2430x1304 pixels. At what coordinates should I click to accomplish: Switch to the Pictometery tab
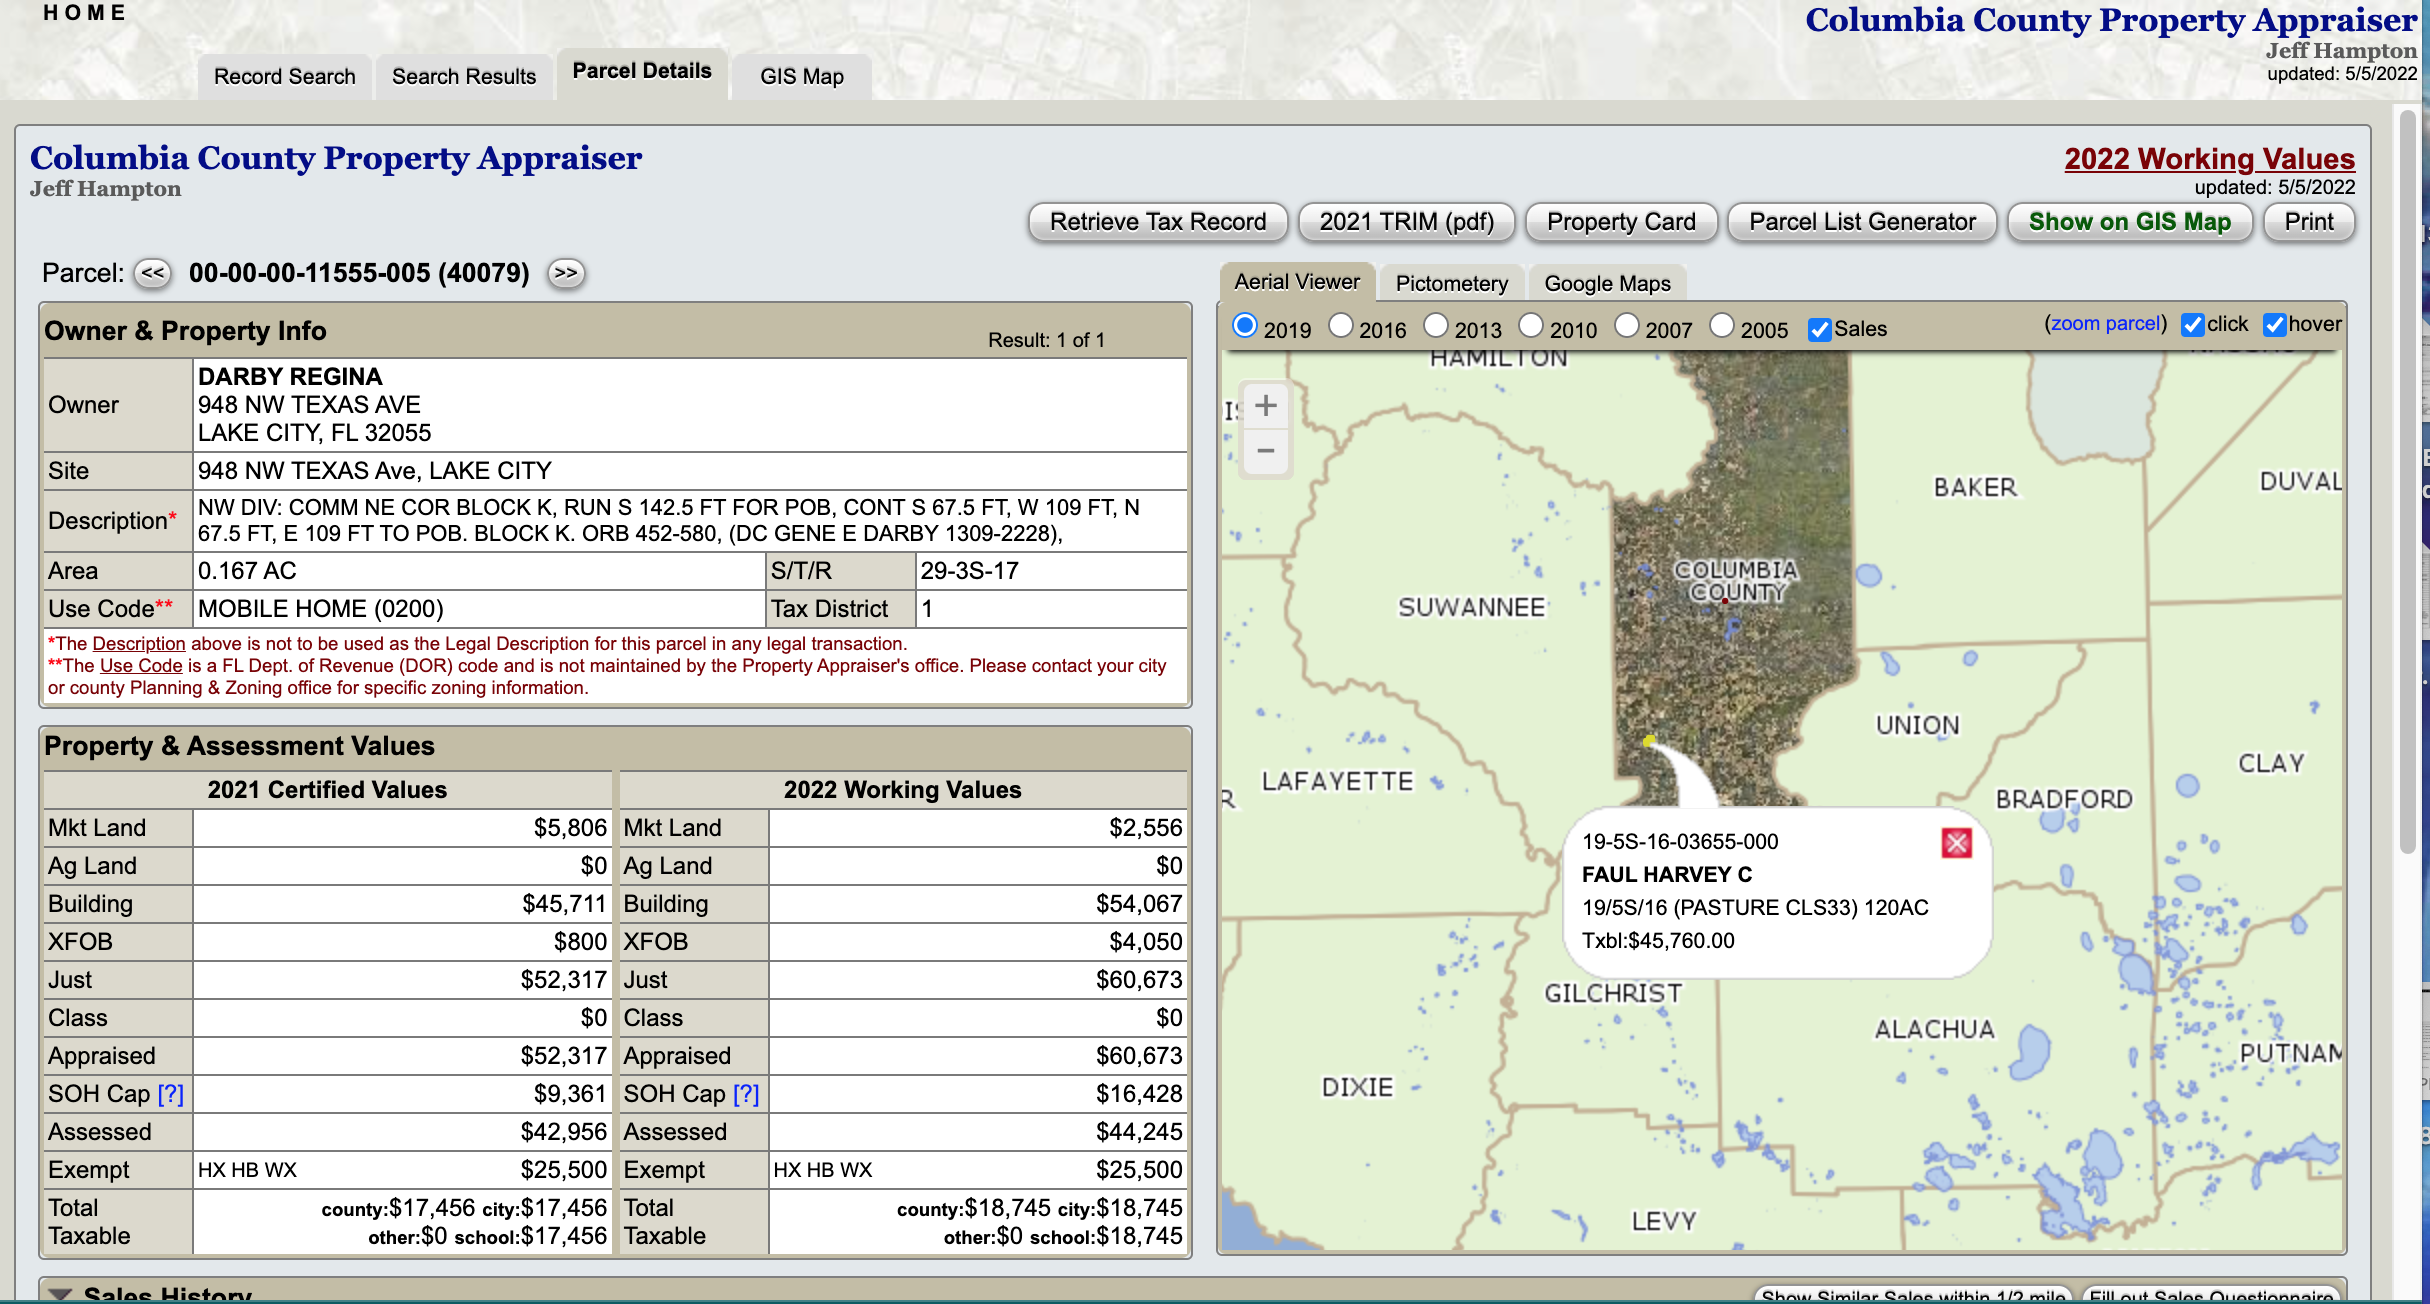(x=1452, y=283)
